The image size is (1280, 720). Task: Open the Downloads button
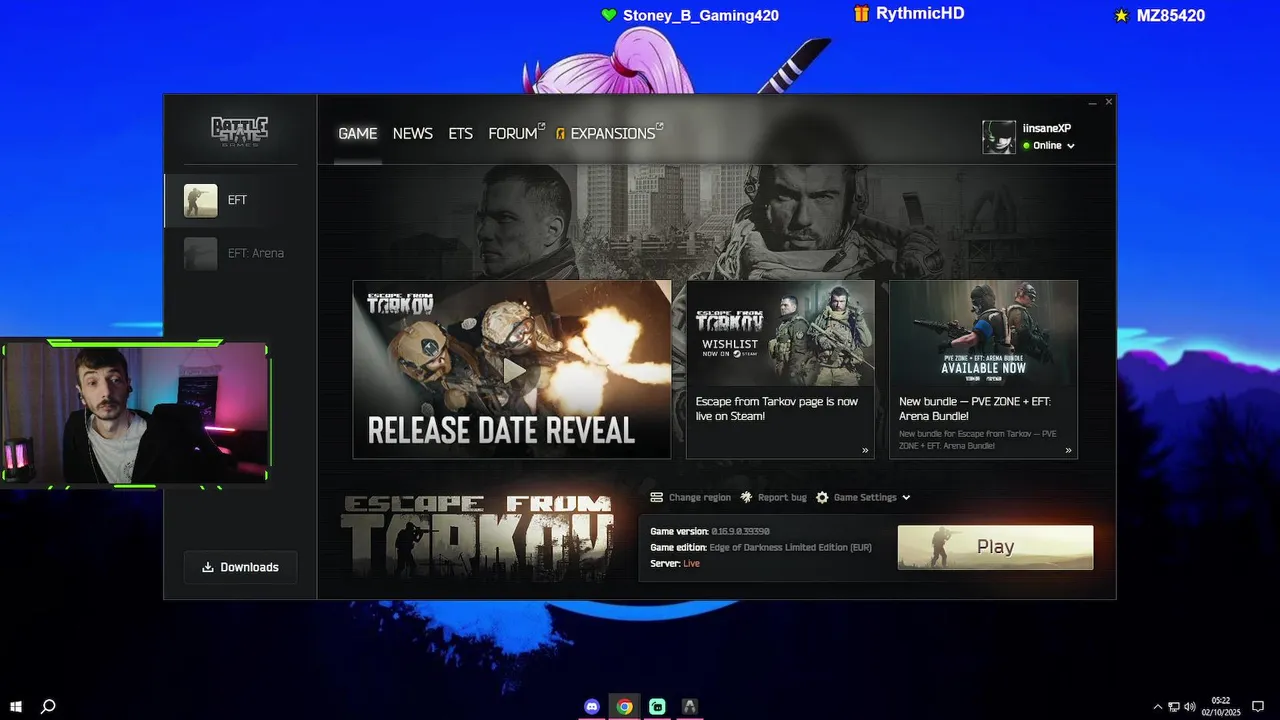(x=240, y=567)
